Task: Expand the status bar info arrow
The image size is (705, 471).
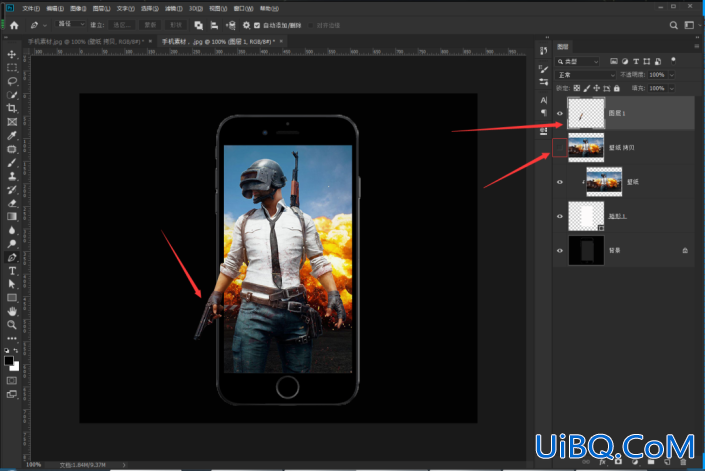Action: pos(124,465)
